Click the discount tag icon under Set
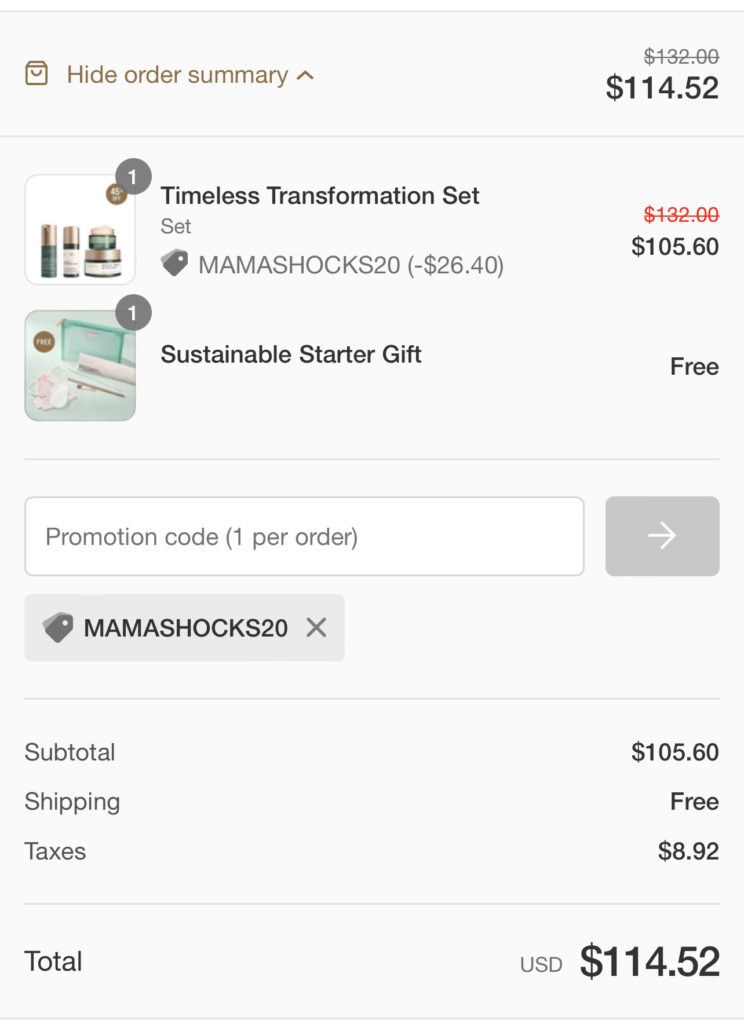 pos(175,264)
